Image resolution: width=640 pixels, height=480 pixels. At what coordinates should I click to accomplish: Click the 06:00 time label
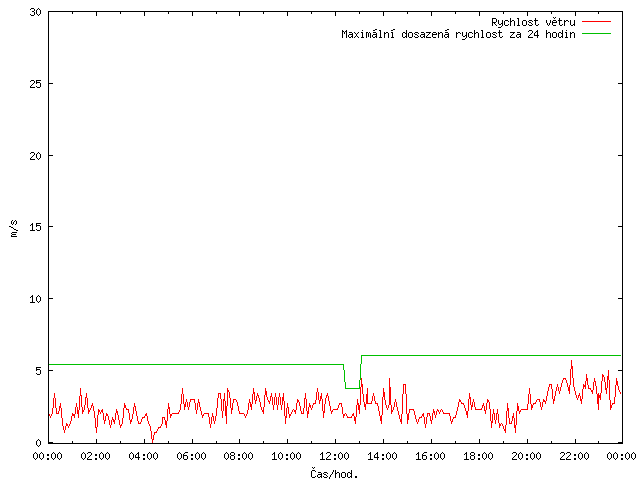pyautogui.click(x=191, y=456)
